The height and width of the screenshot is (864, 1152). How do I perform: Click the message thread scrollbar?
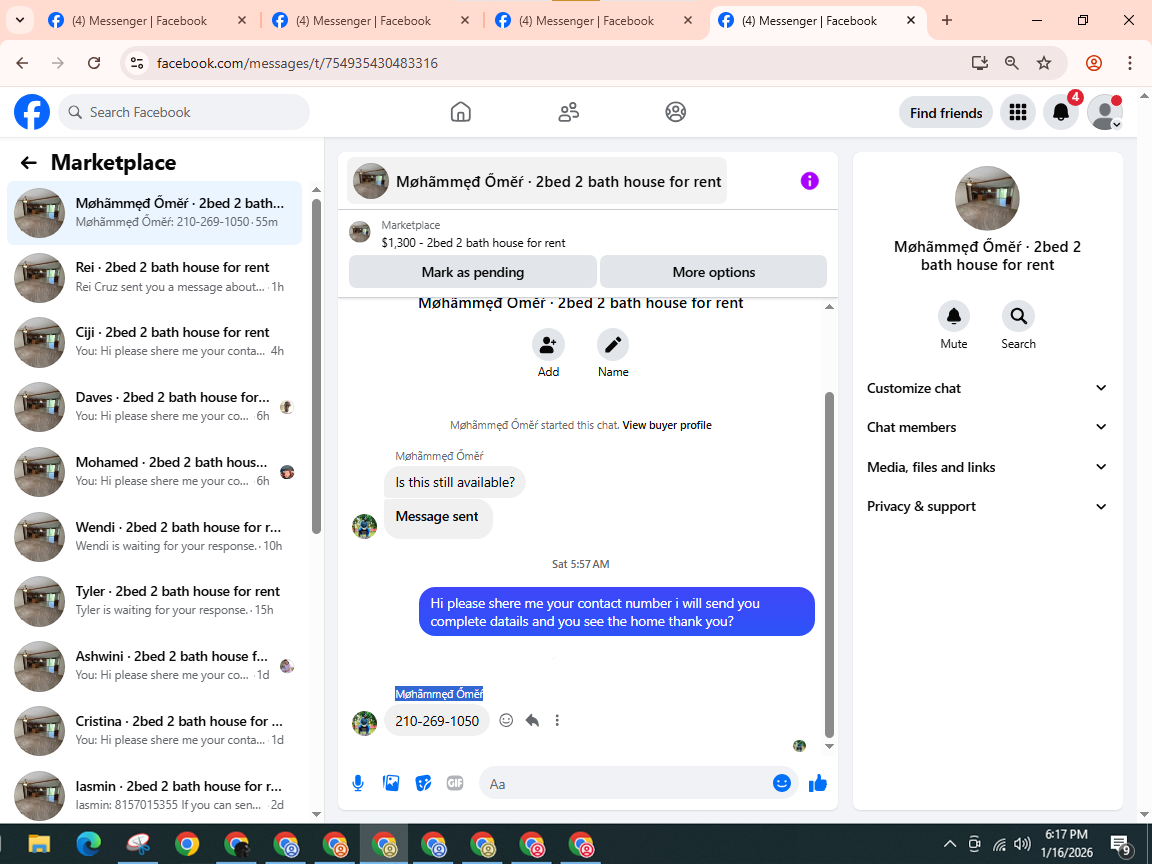(x=829, y=564)
